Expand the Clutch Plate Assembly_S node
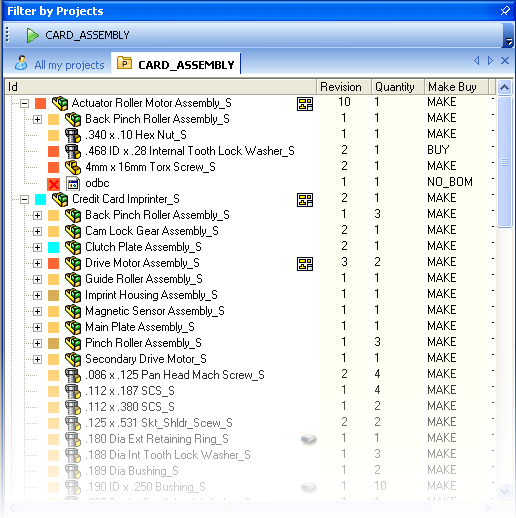 (x=37, y=247)
